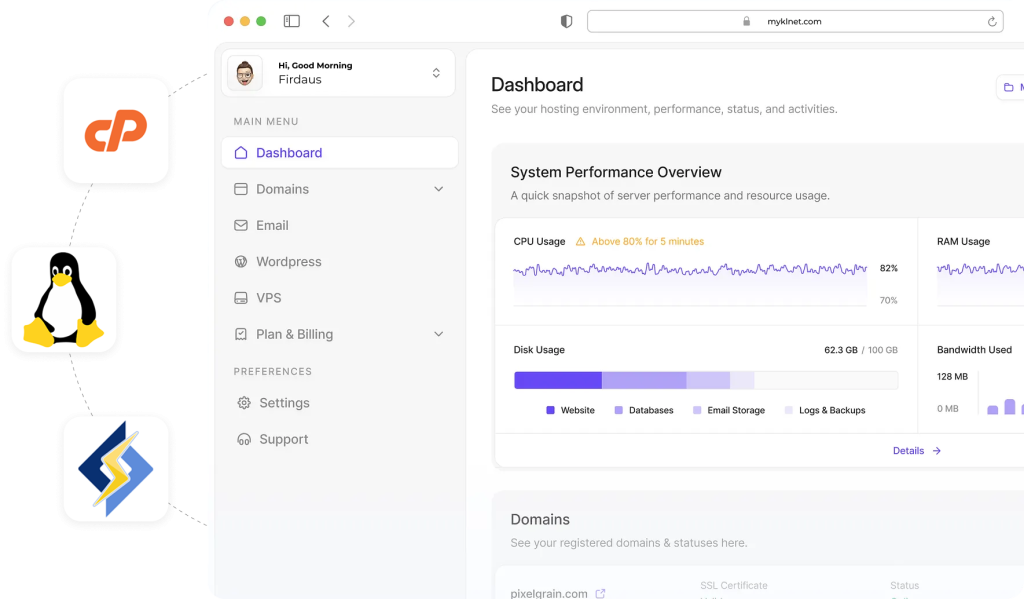Open the pixelgrain.com domain link

click(x=549, y=593)
